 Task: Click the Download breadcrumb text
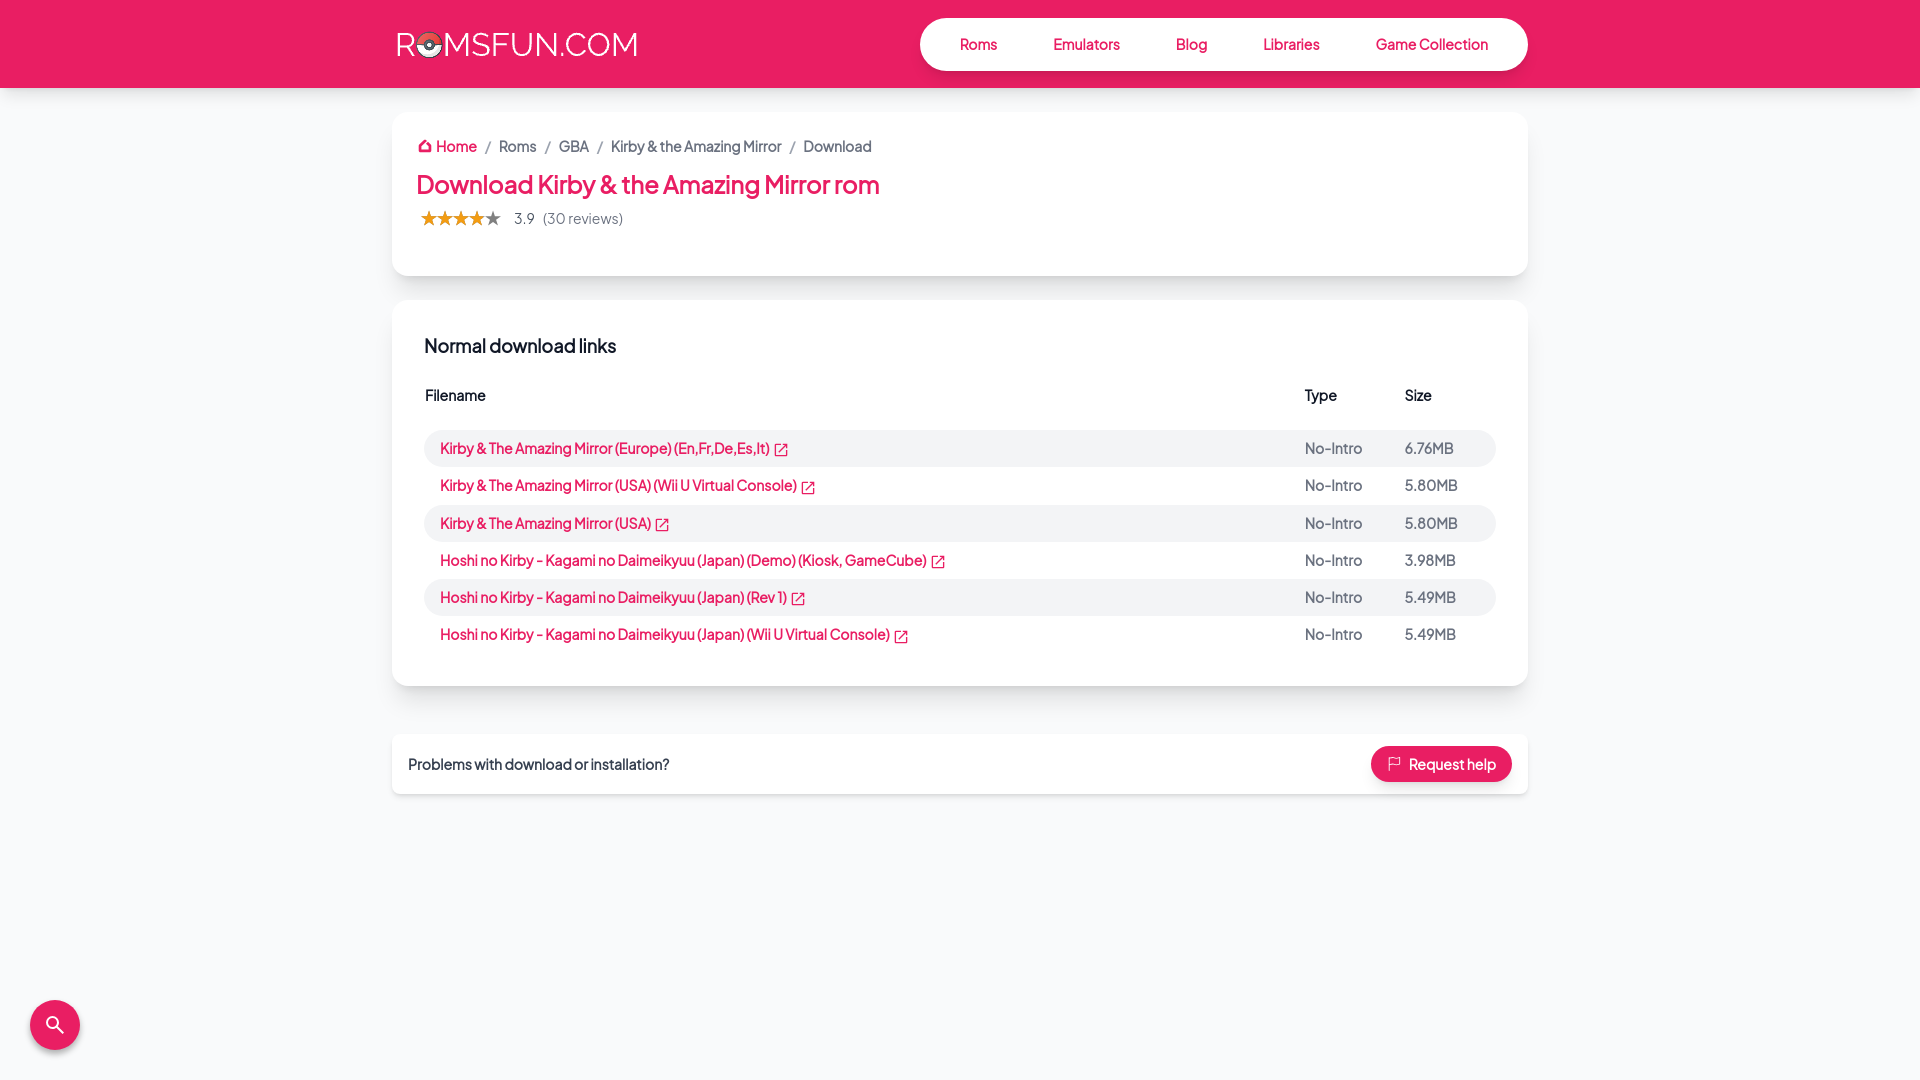(x=837, y=146)
